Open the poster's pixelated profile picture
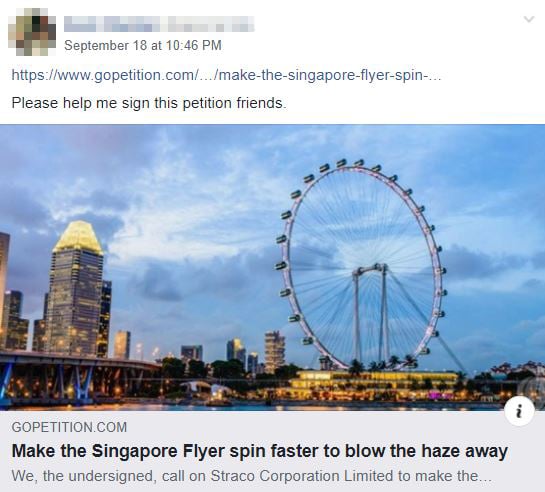 click(x=32, y=32)
